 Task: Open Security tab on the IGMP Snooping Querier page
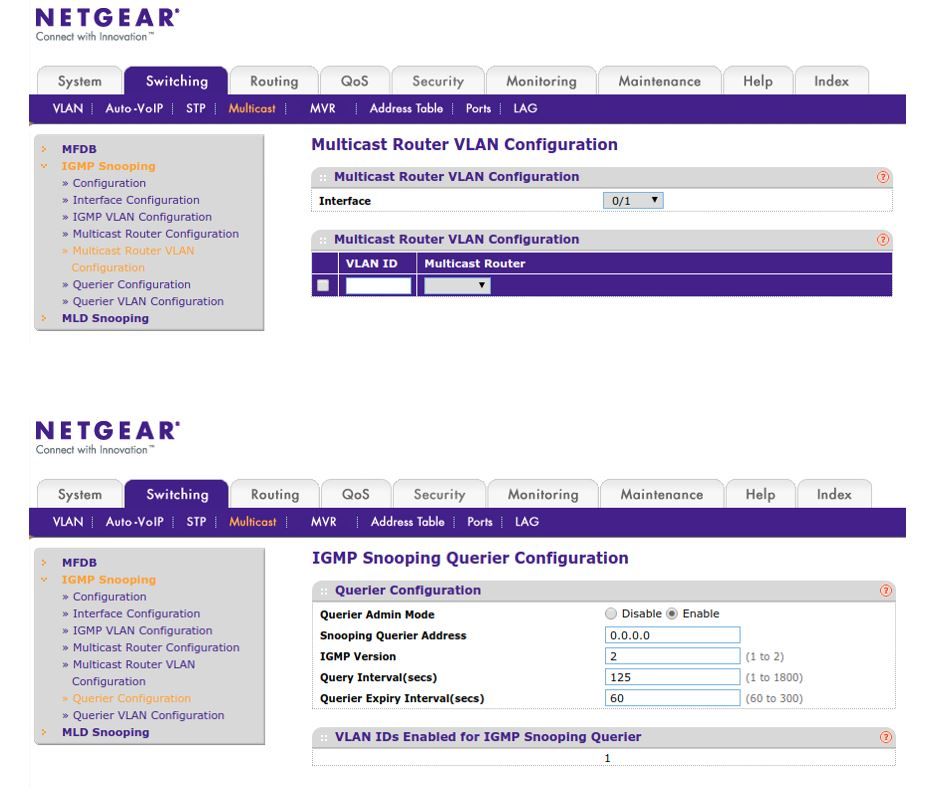click(x=439, y=494)
